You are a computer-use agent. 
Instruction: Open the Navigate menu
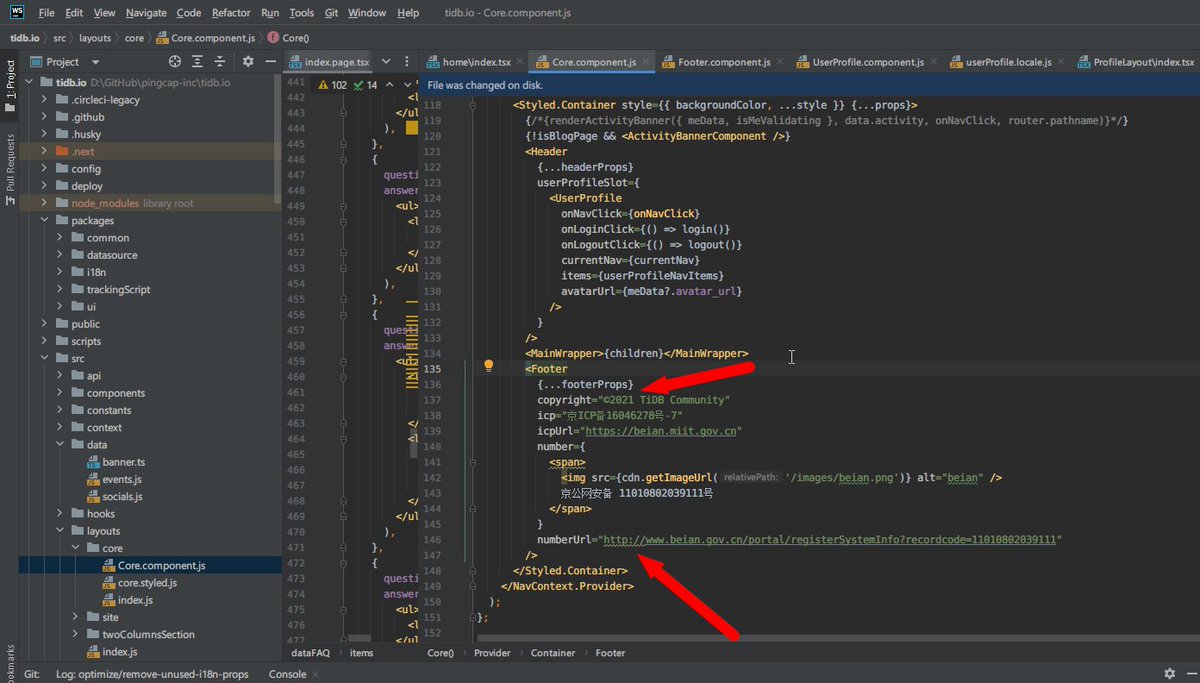tap(147, 13)
